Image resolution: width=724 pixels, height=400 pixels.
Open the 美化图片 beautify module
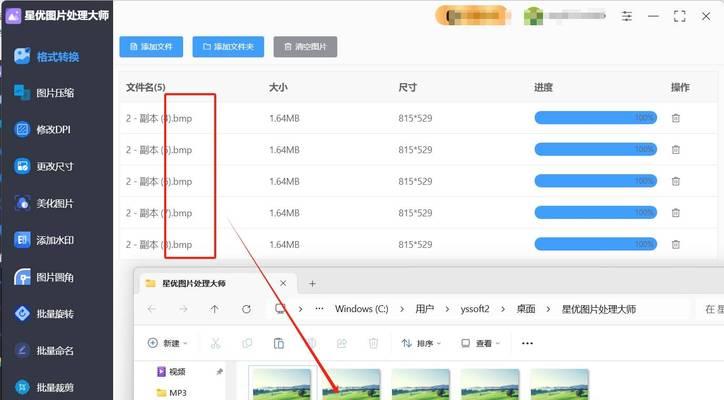pos(44,203)
